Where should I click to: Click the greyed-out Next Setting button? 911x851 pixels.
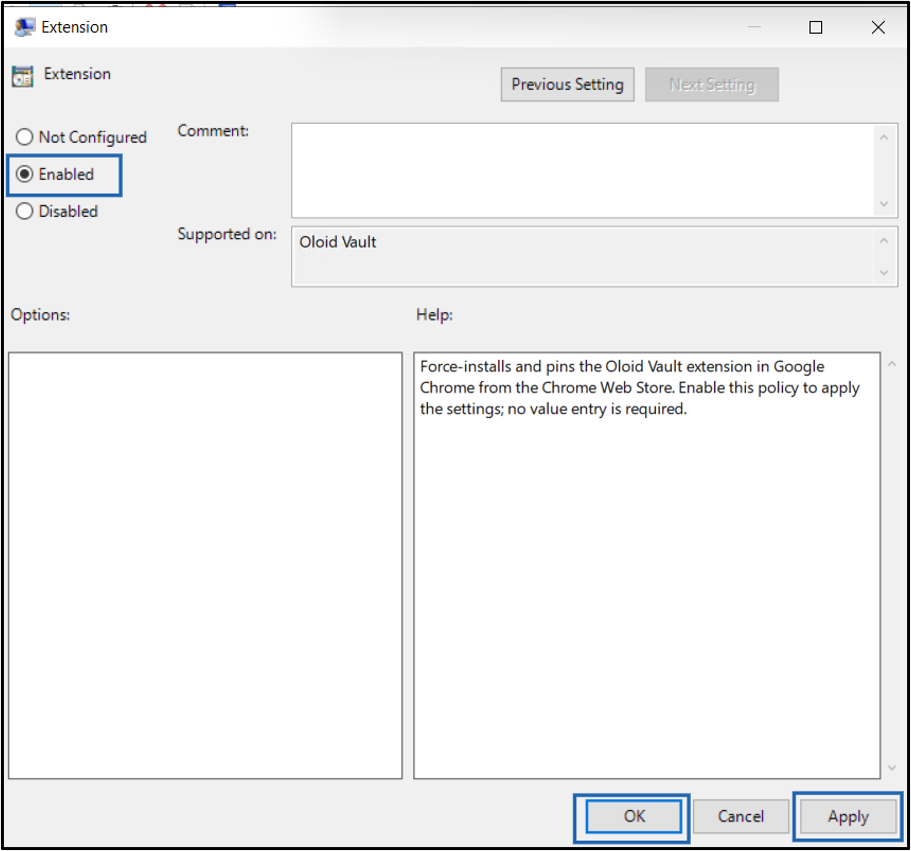(x=712, y=85)
